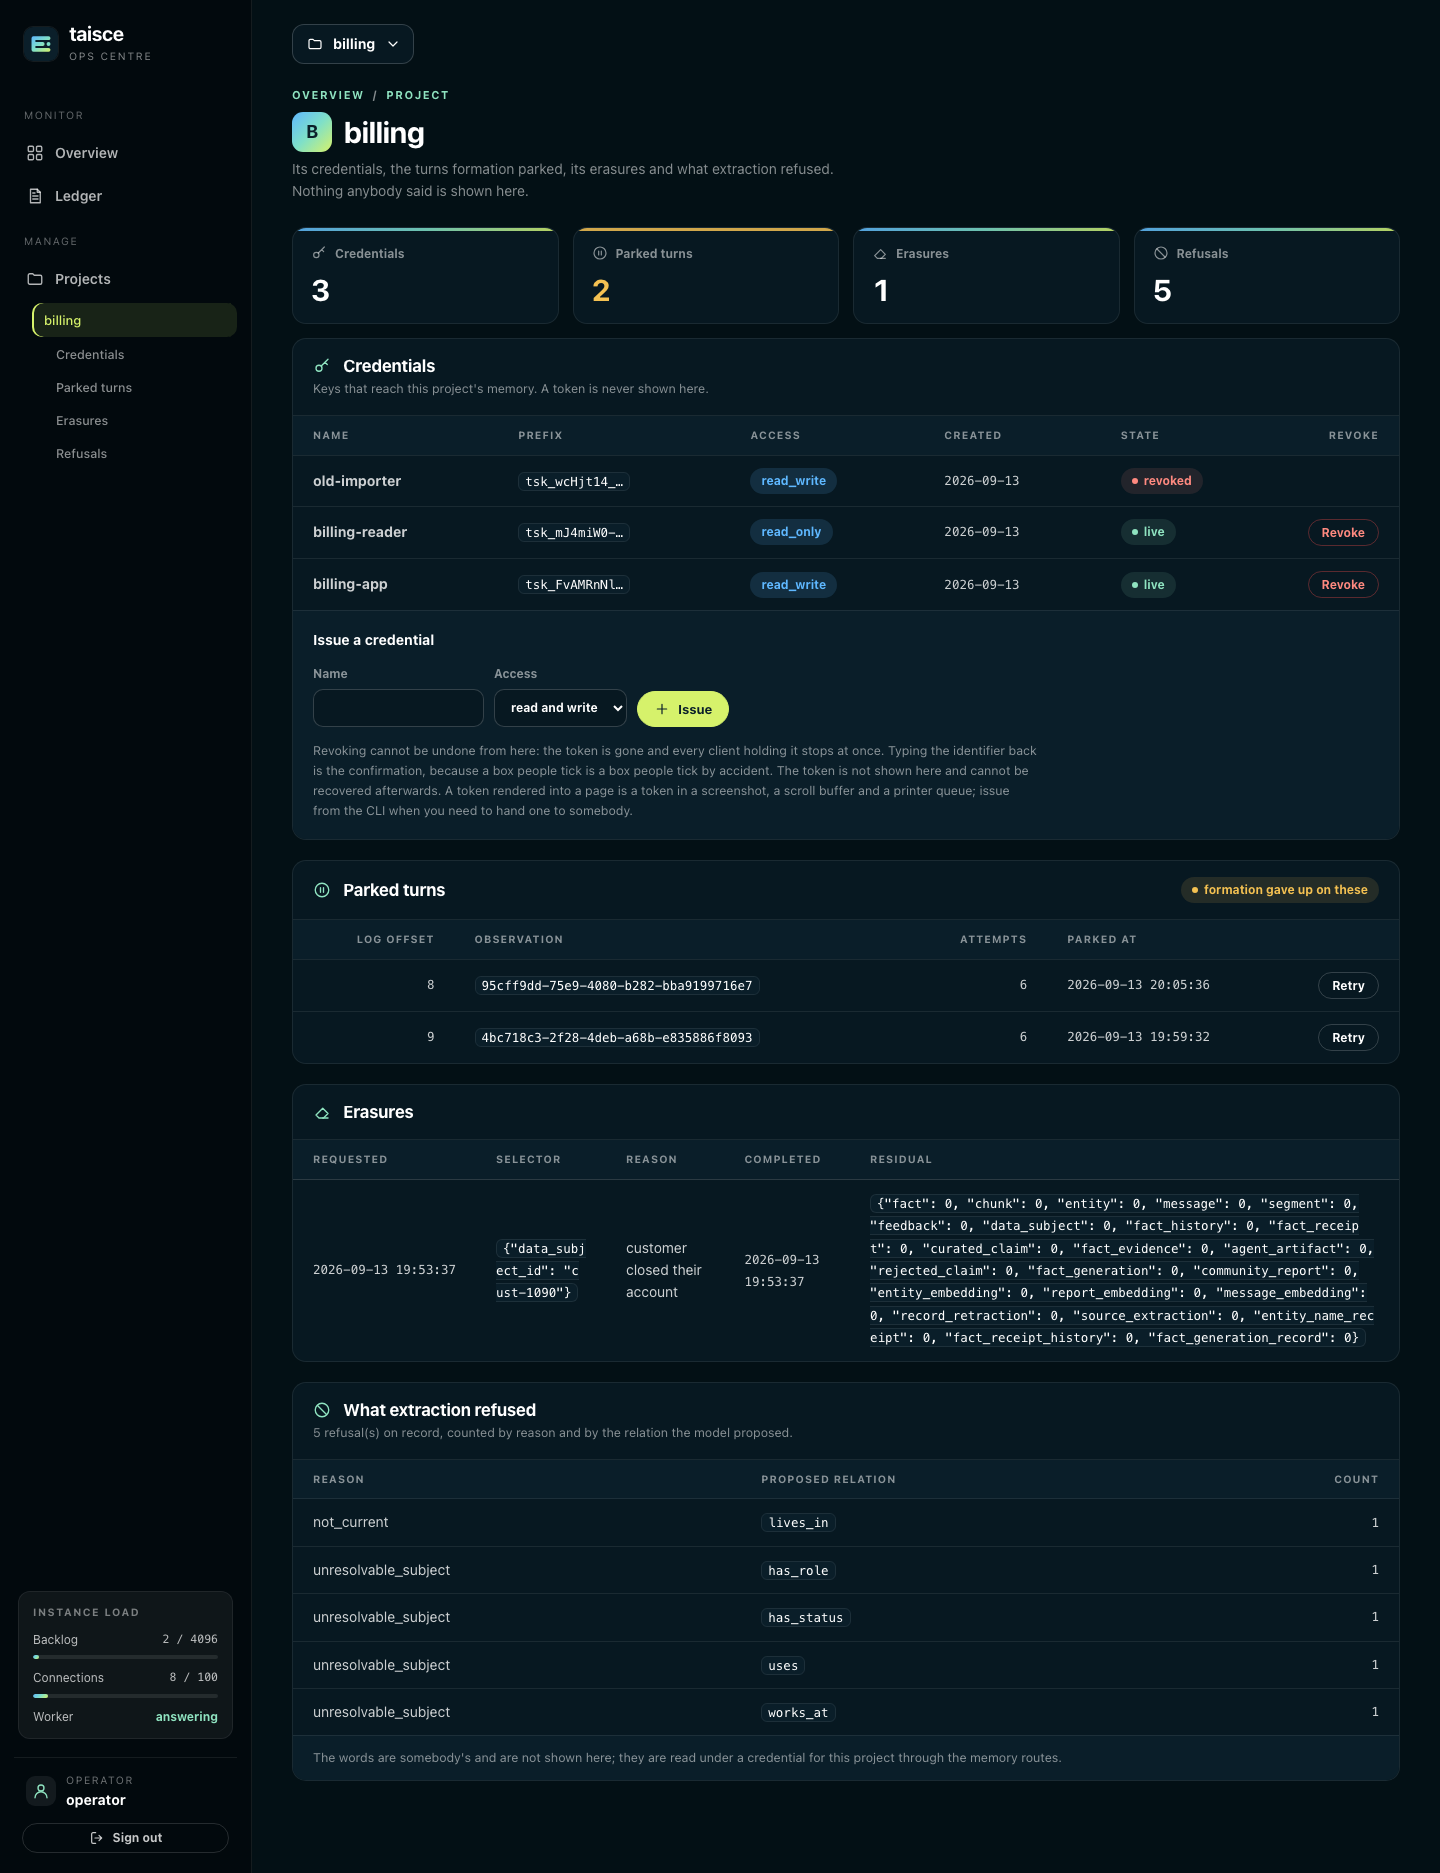The height and width of the screenshot is (1873, 1440).
Task: Click the green B billing project badge
Action: click(312, 132)
